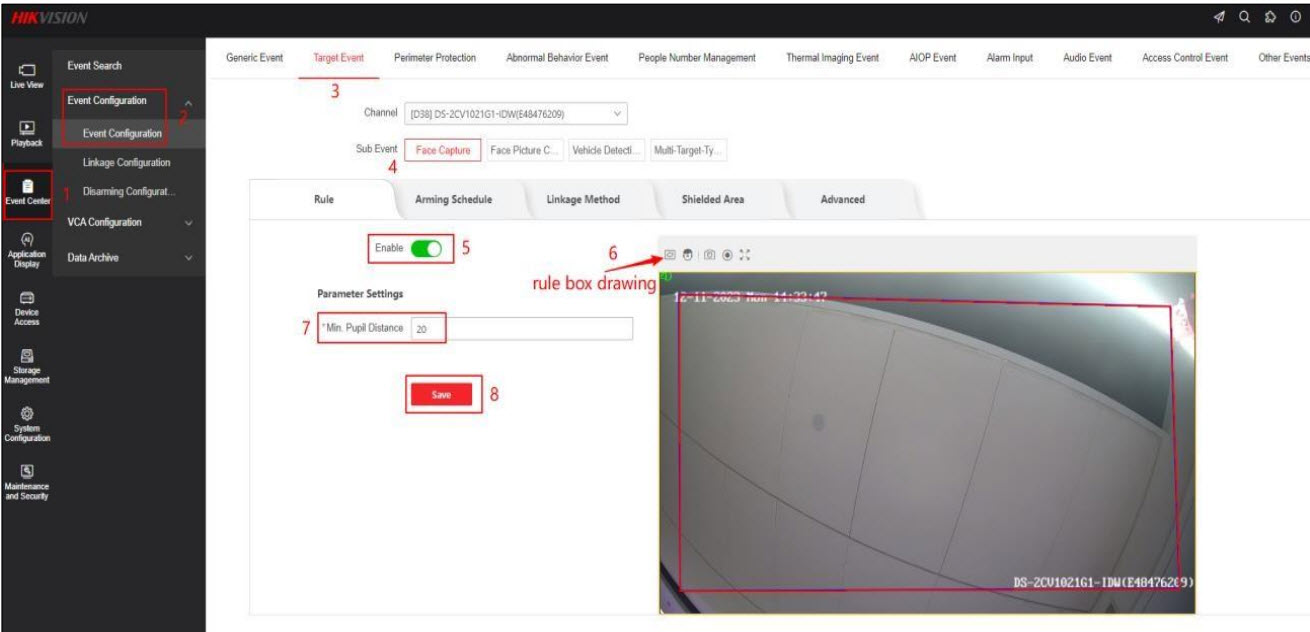Expand the VCA Configuration menu section
This screenshot has width=1310, height=632.
click(x=128, y=222)
